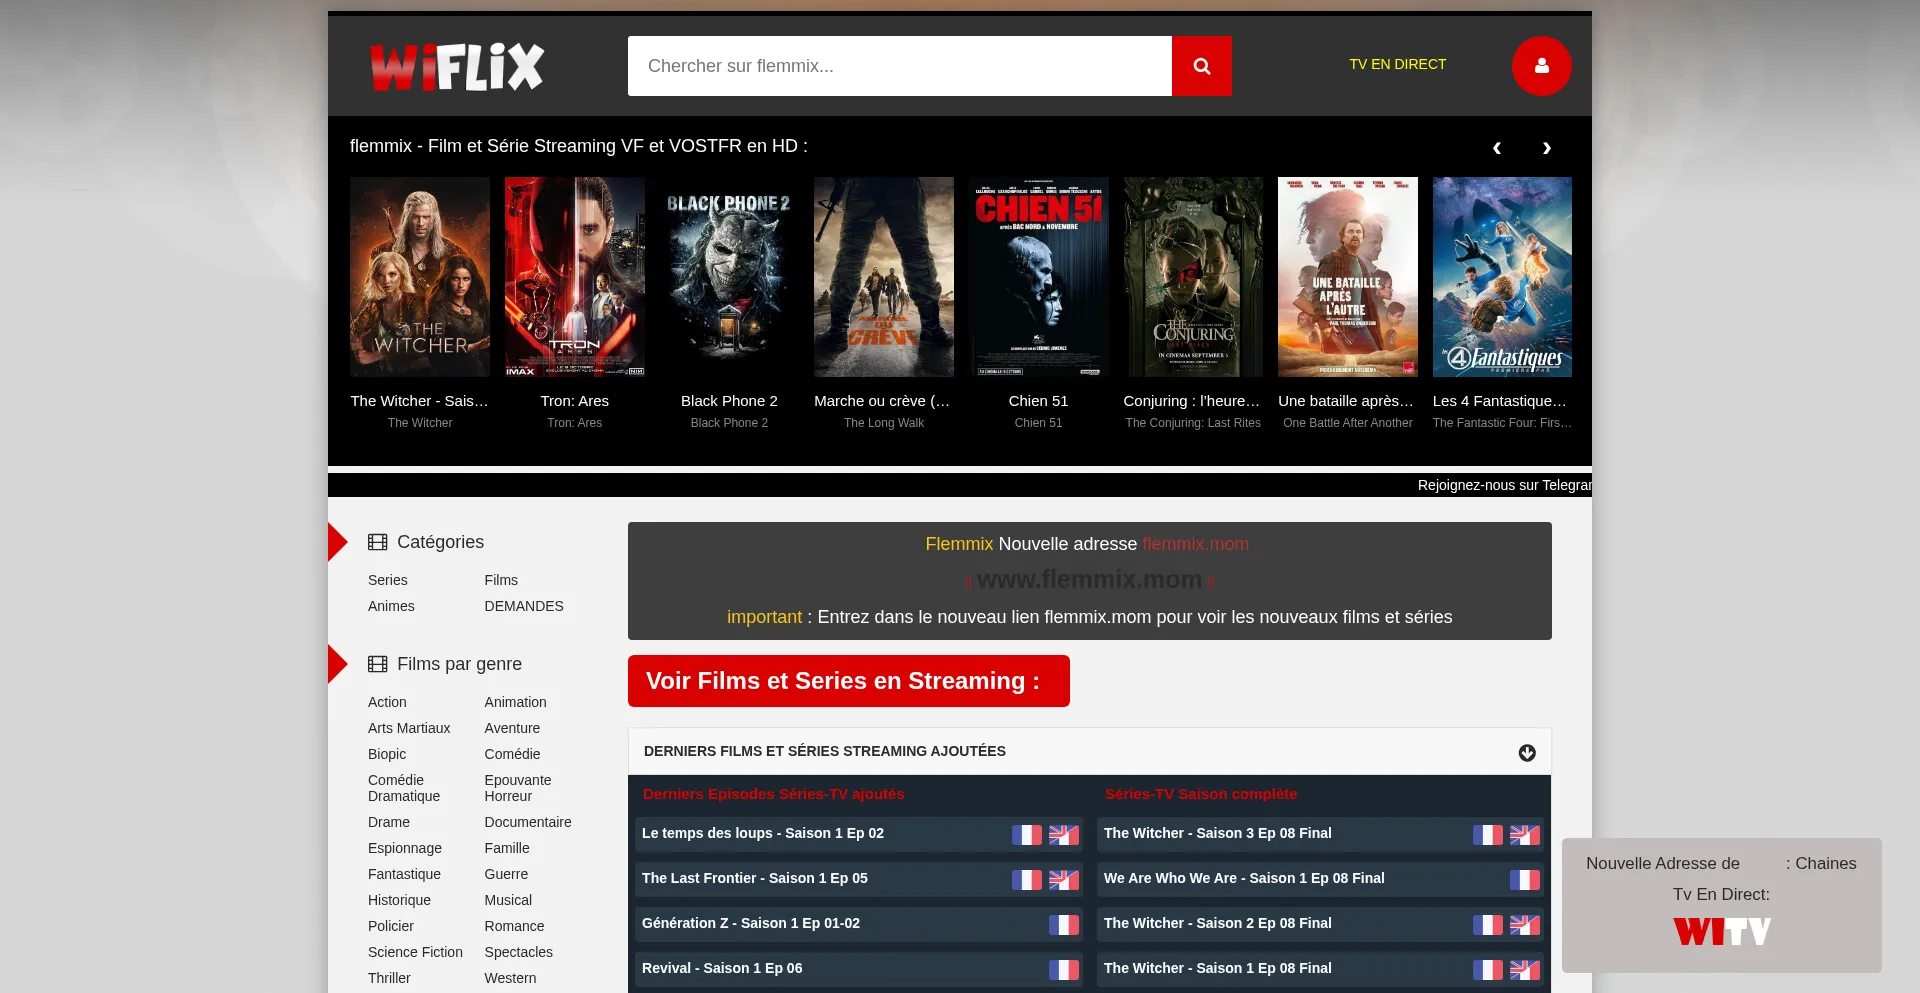Open Tron: Ares poster thumbnail
Screen dimensions: 1920x993
click(x=575, y=277)
